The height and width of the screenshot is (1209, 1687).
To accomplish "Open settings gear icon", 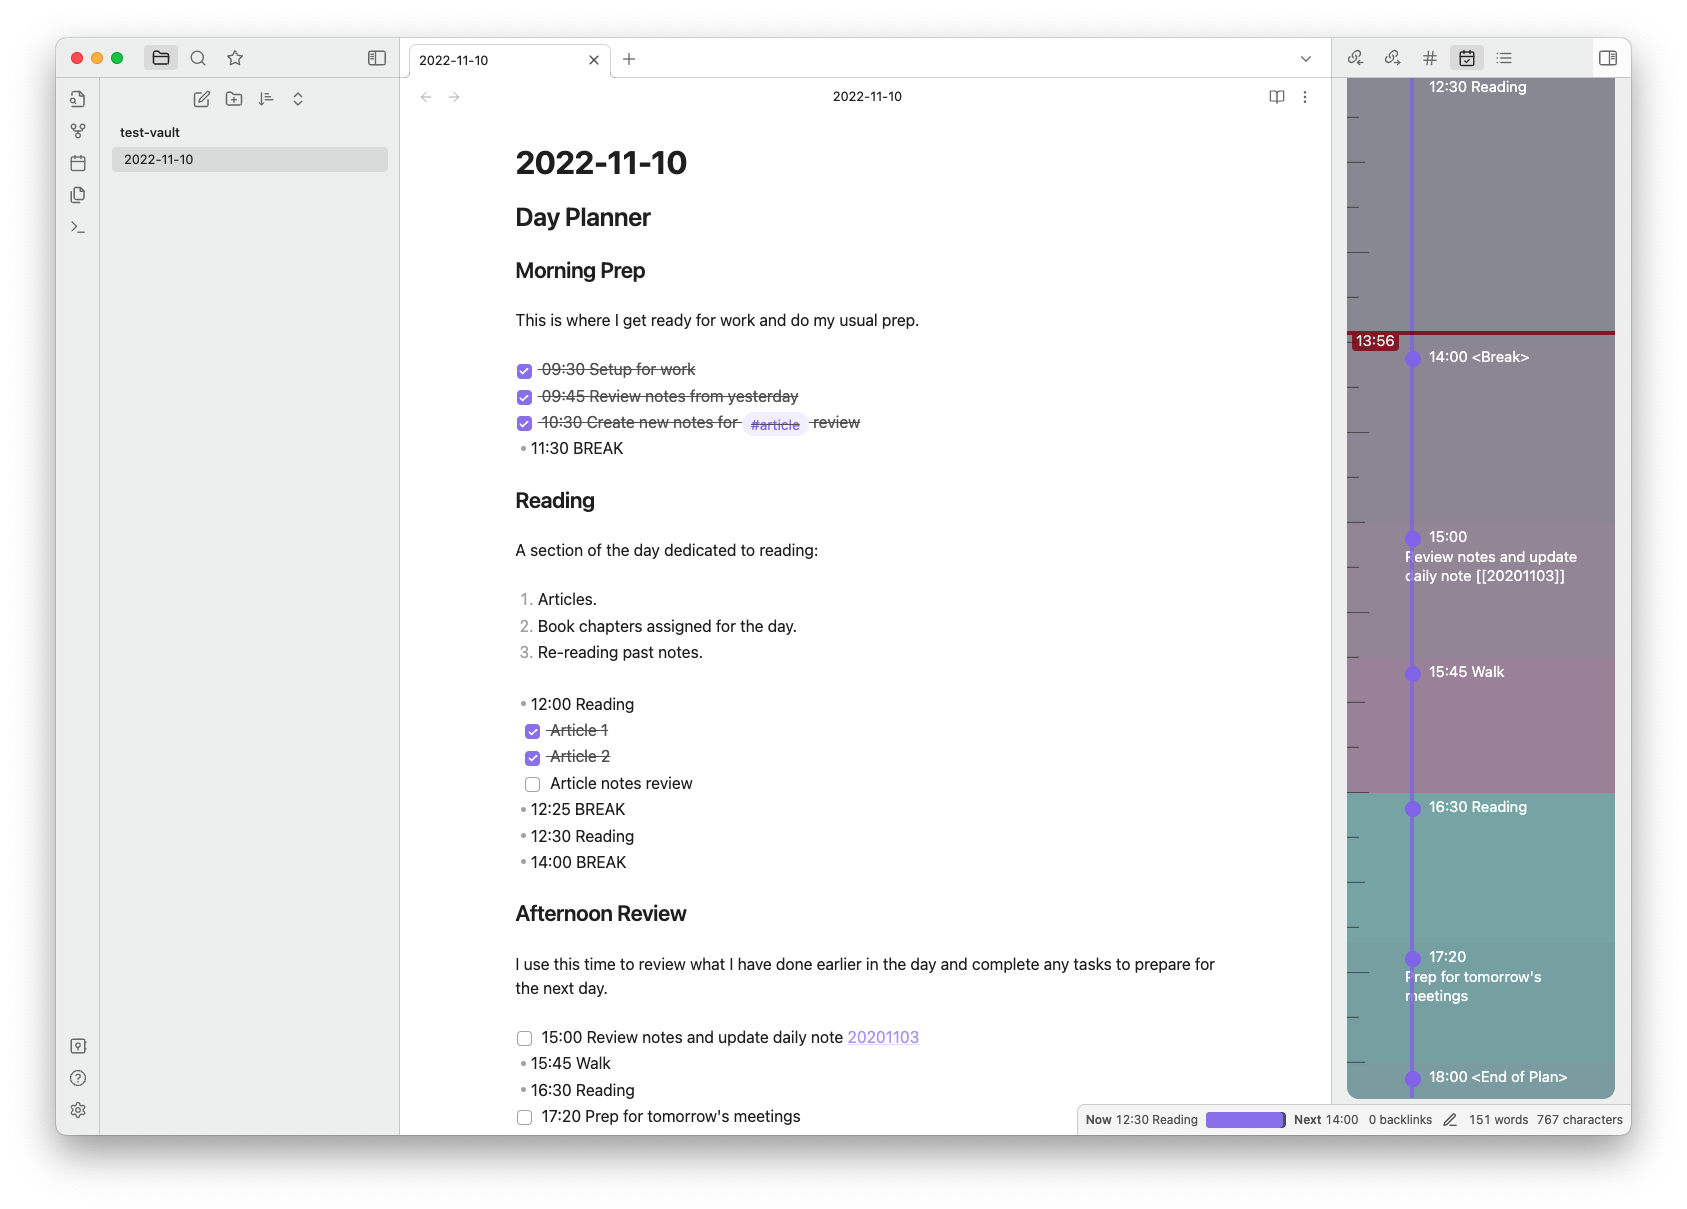I will click(78, 1110).
